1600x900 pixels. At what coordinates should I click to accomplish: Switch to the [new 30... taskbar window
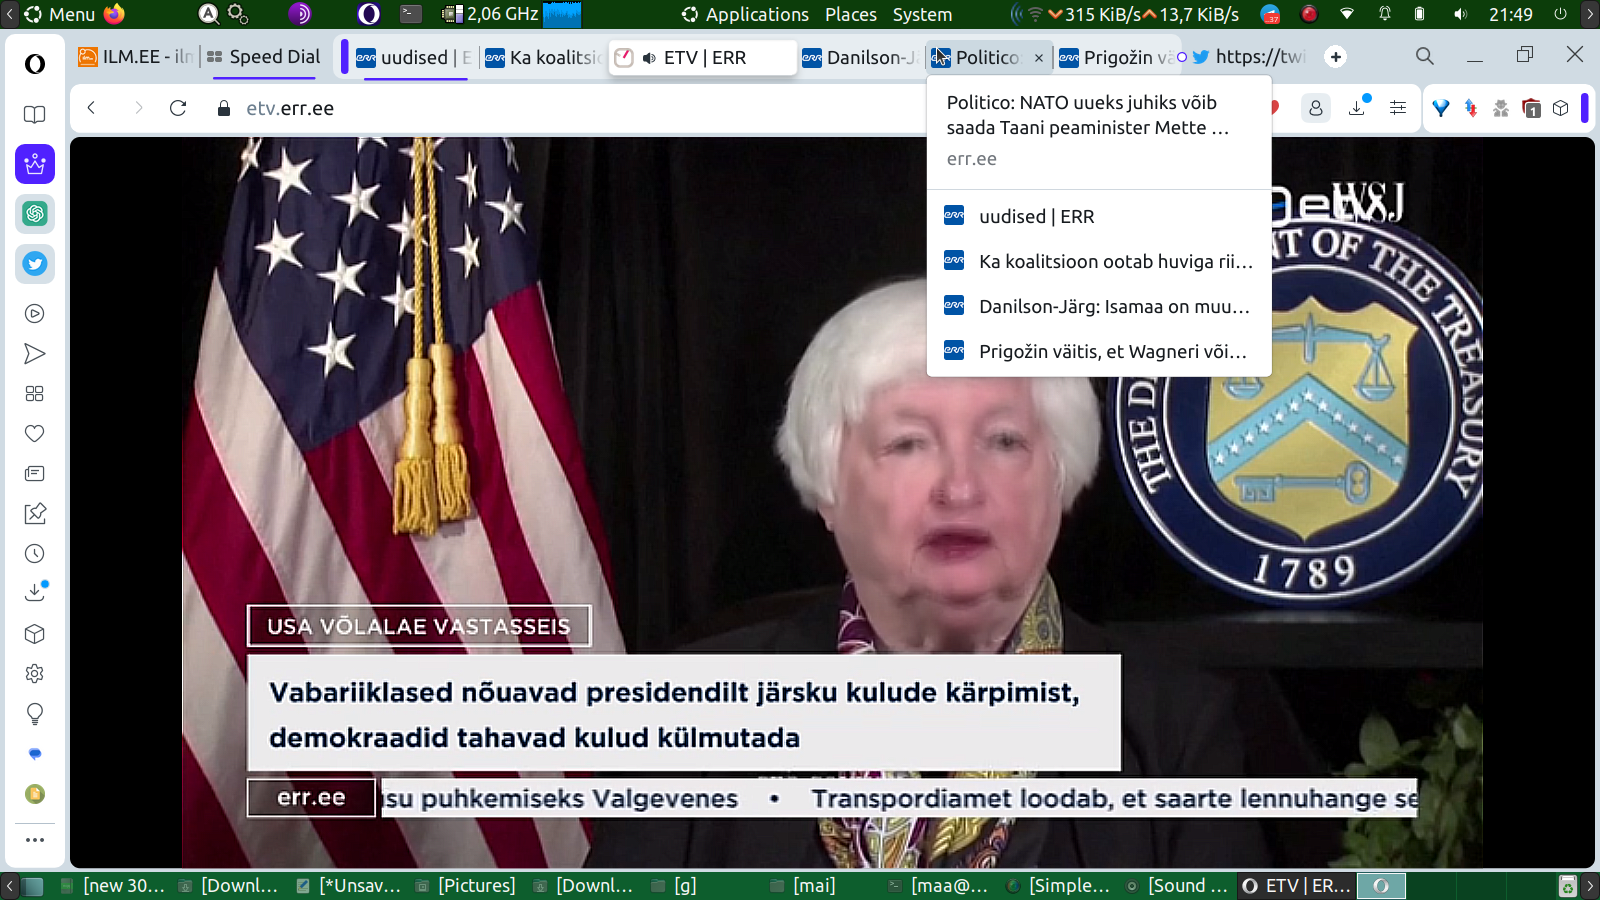point(112,885)
